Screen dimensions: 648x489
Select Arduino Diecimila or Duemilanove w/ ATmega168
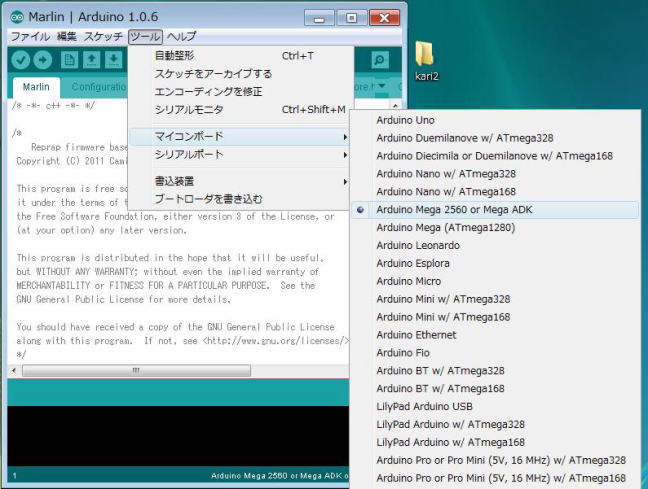(x=495, y=156)
